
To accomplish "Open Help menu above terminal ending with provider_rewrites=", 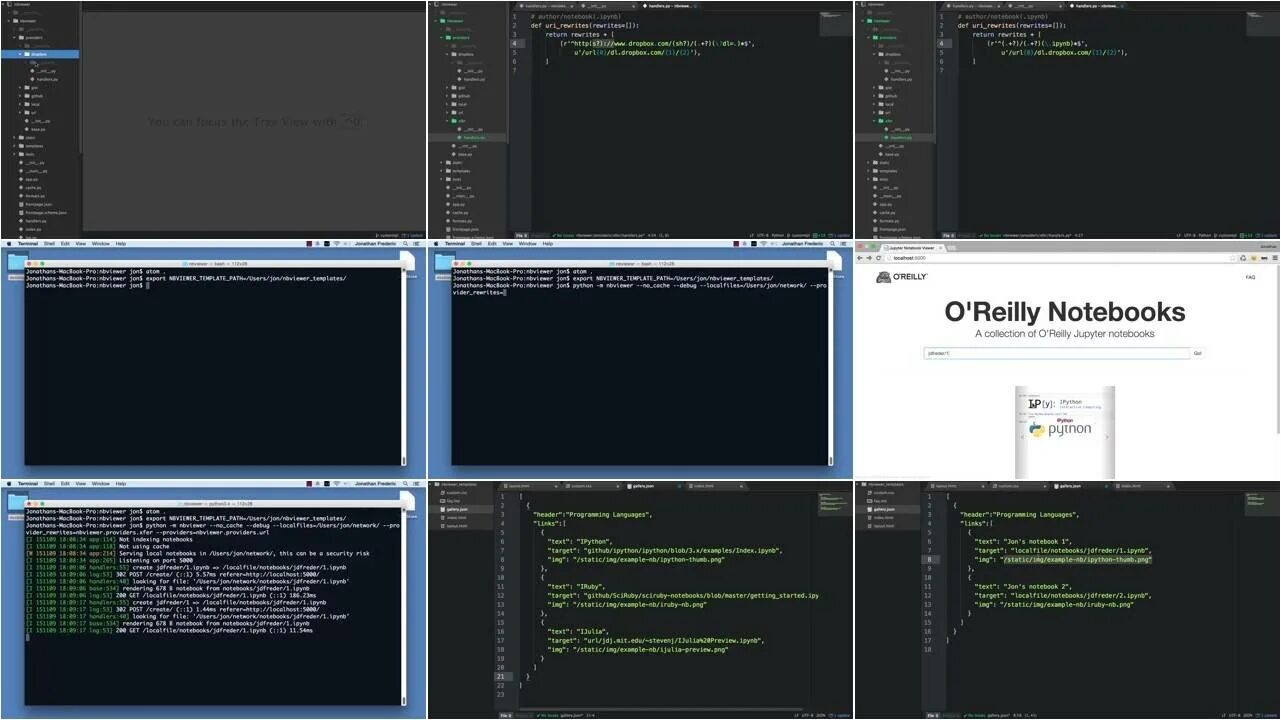I will (548, 243).
